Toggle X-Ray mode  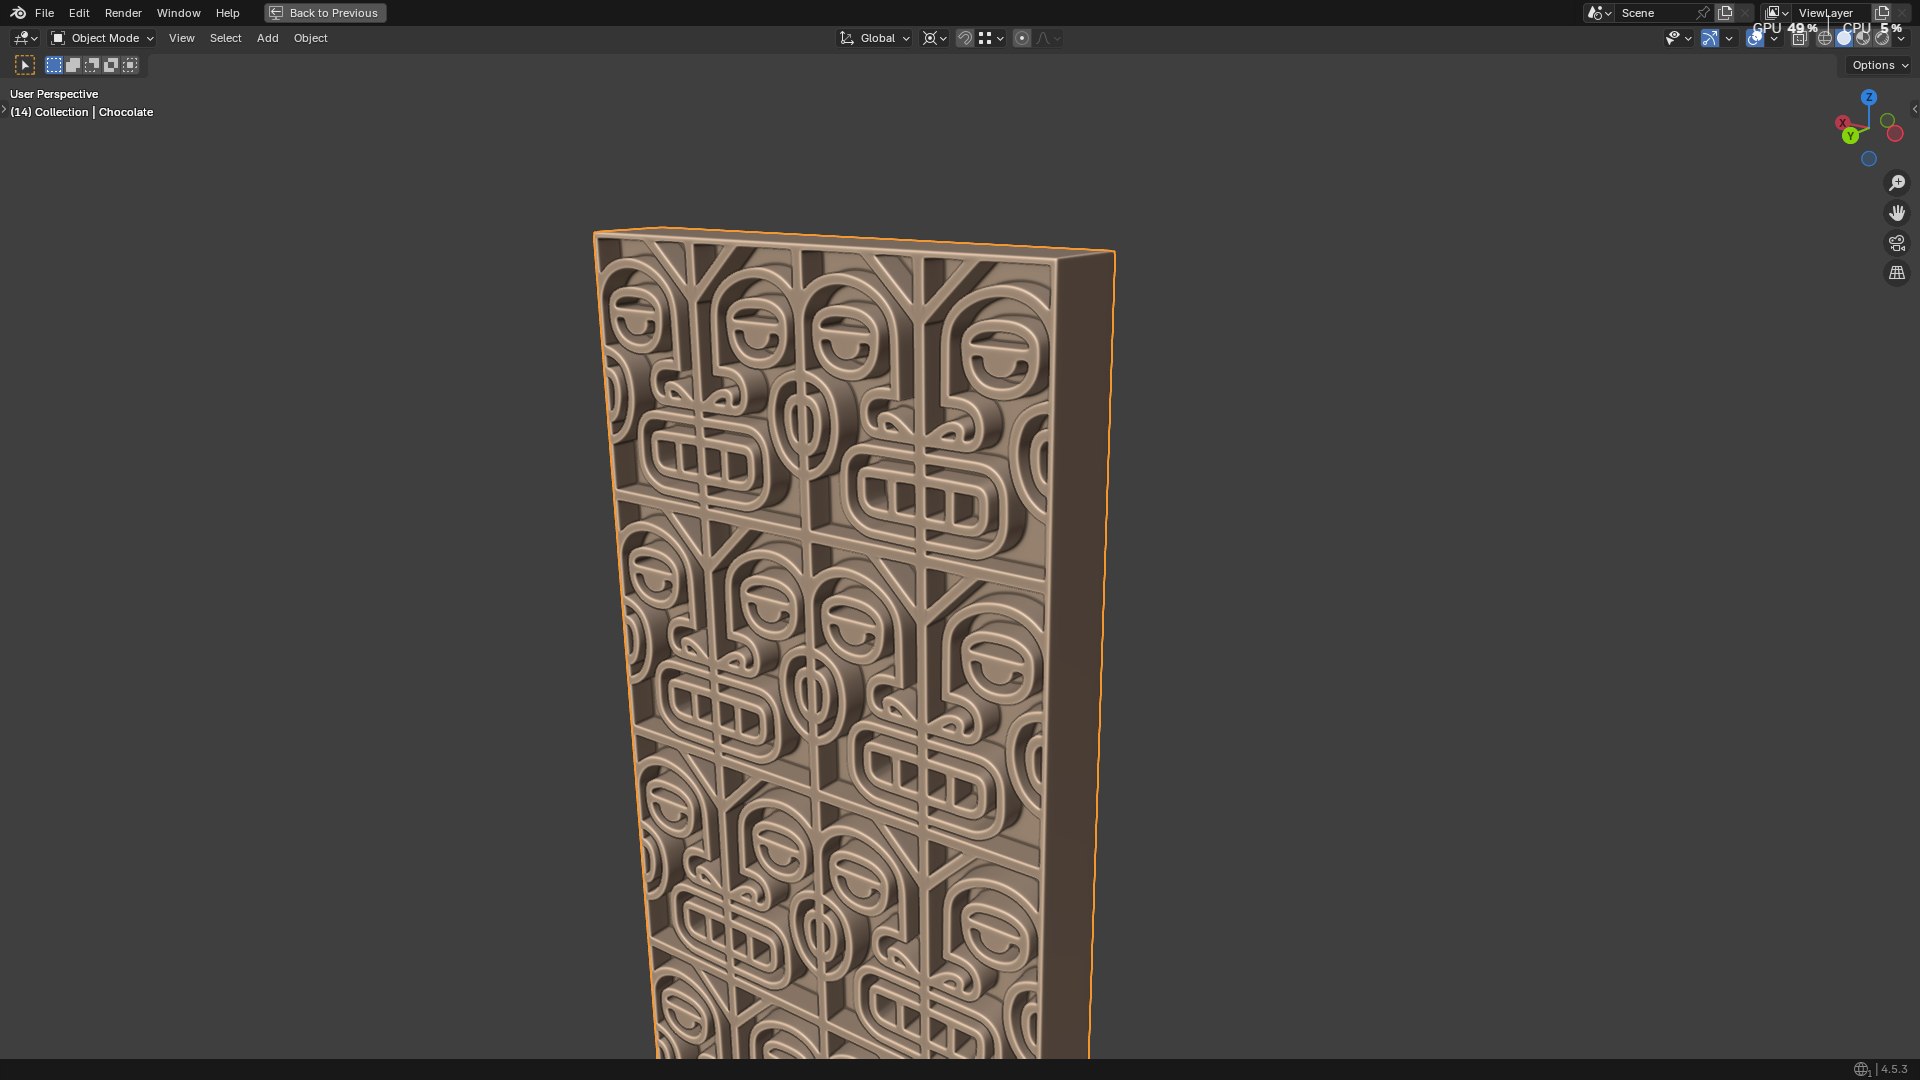click(1799, 38)
